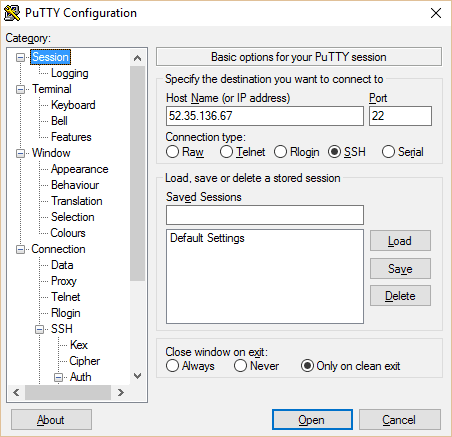452x437 pixels.
Task: Open the Data settings category
Action: point(62,265)
